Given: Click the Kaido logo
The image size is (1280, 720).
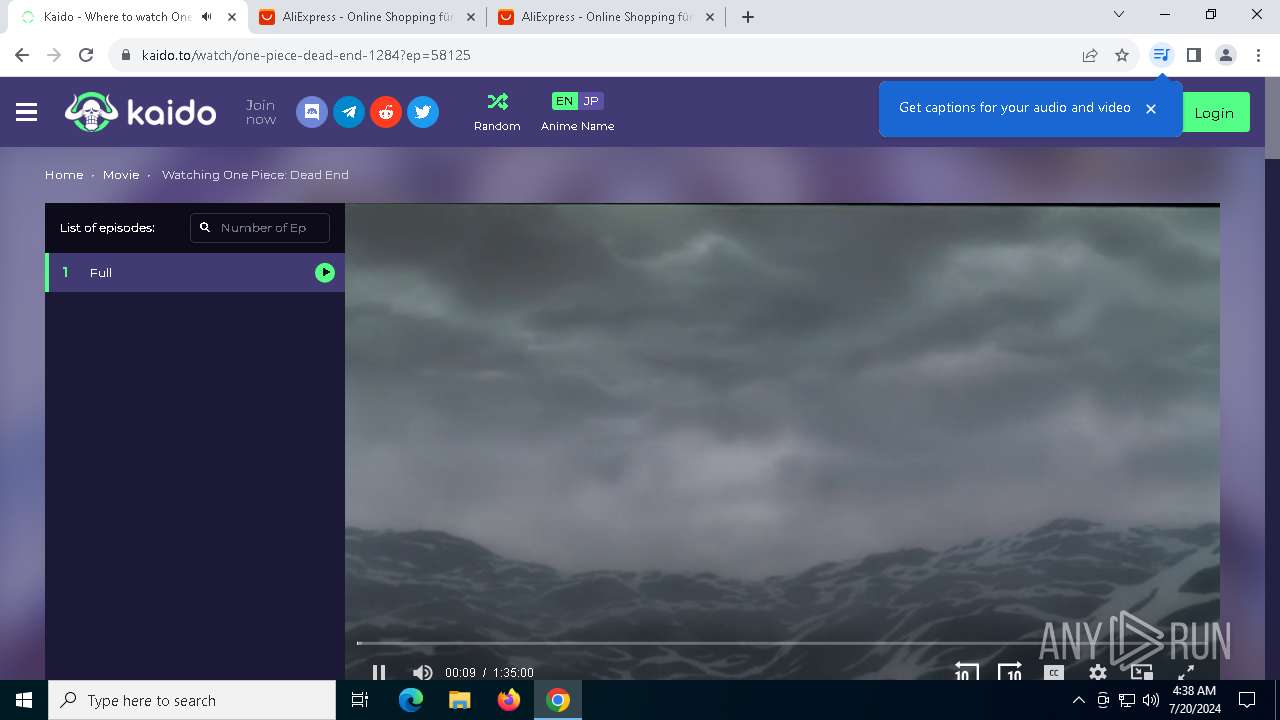Looking at the screenshot, I should click(140, 112).
